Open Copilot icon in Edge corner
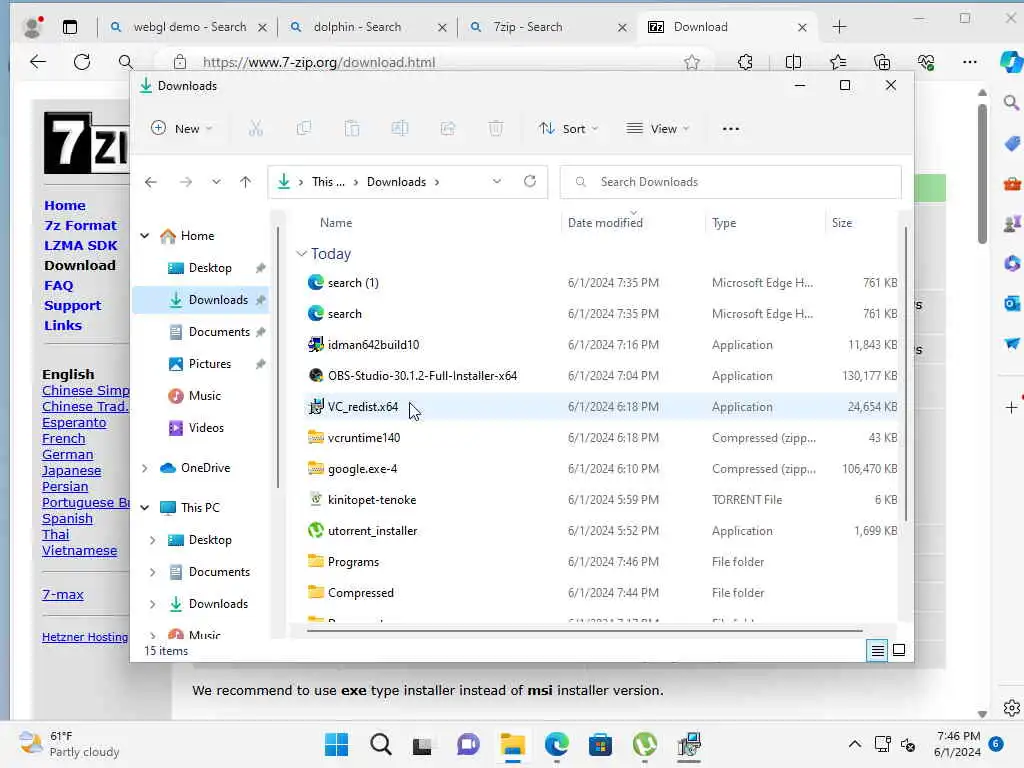The height and width of the screenshot is (768, 1024). 1011,62
